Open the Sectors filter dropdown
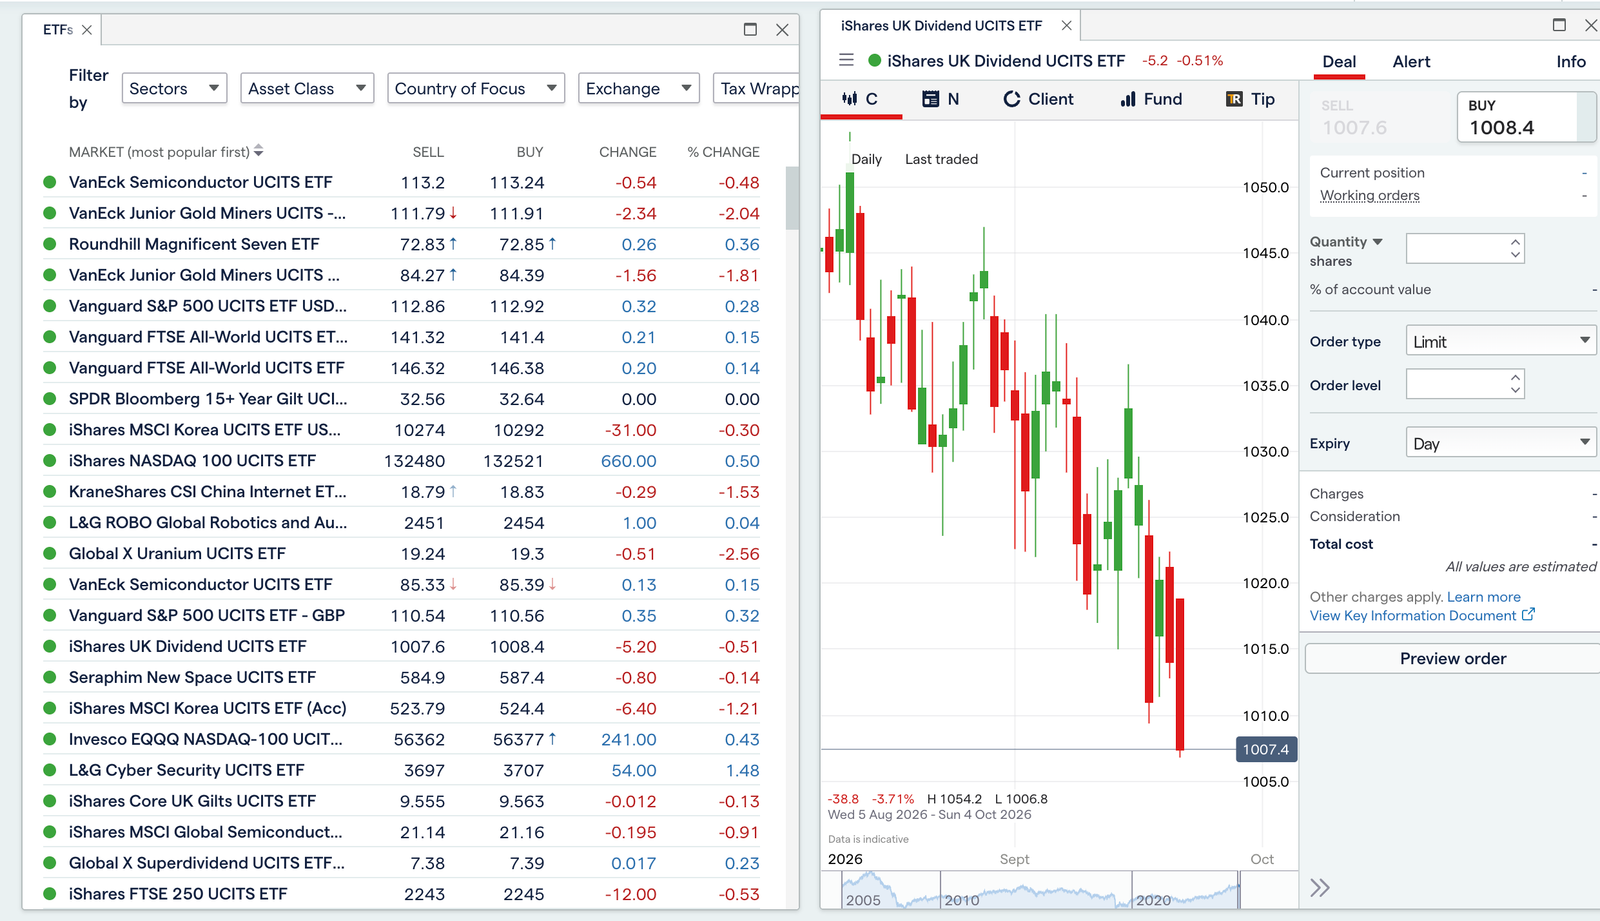 pyautogui.click(x=174, y=89)
